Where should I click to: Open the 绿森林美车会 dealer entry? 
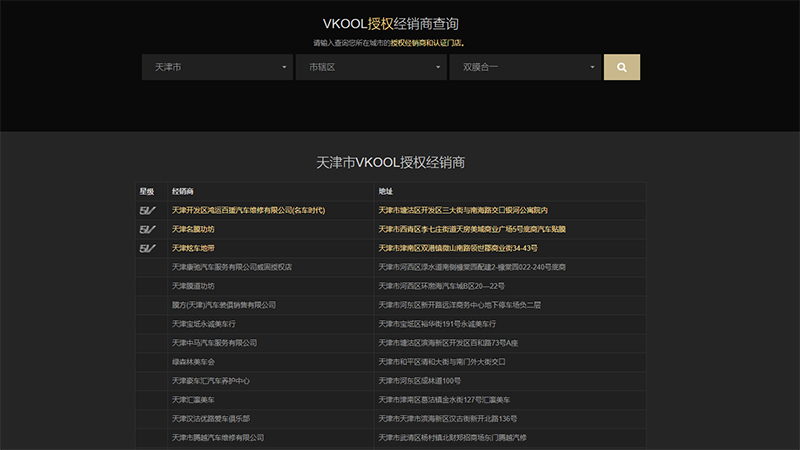coord(193,362)
